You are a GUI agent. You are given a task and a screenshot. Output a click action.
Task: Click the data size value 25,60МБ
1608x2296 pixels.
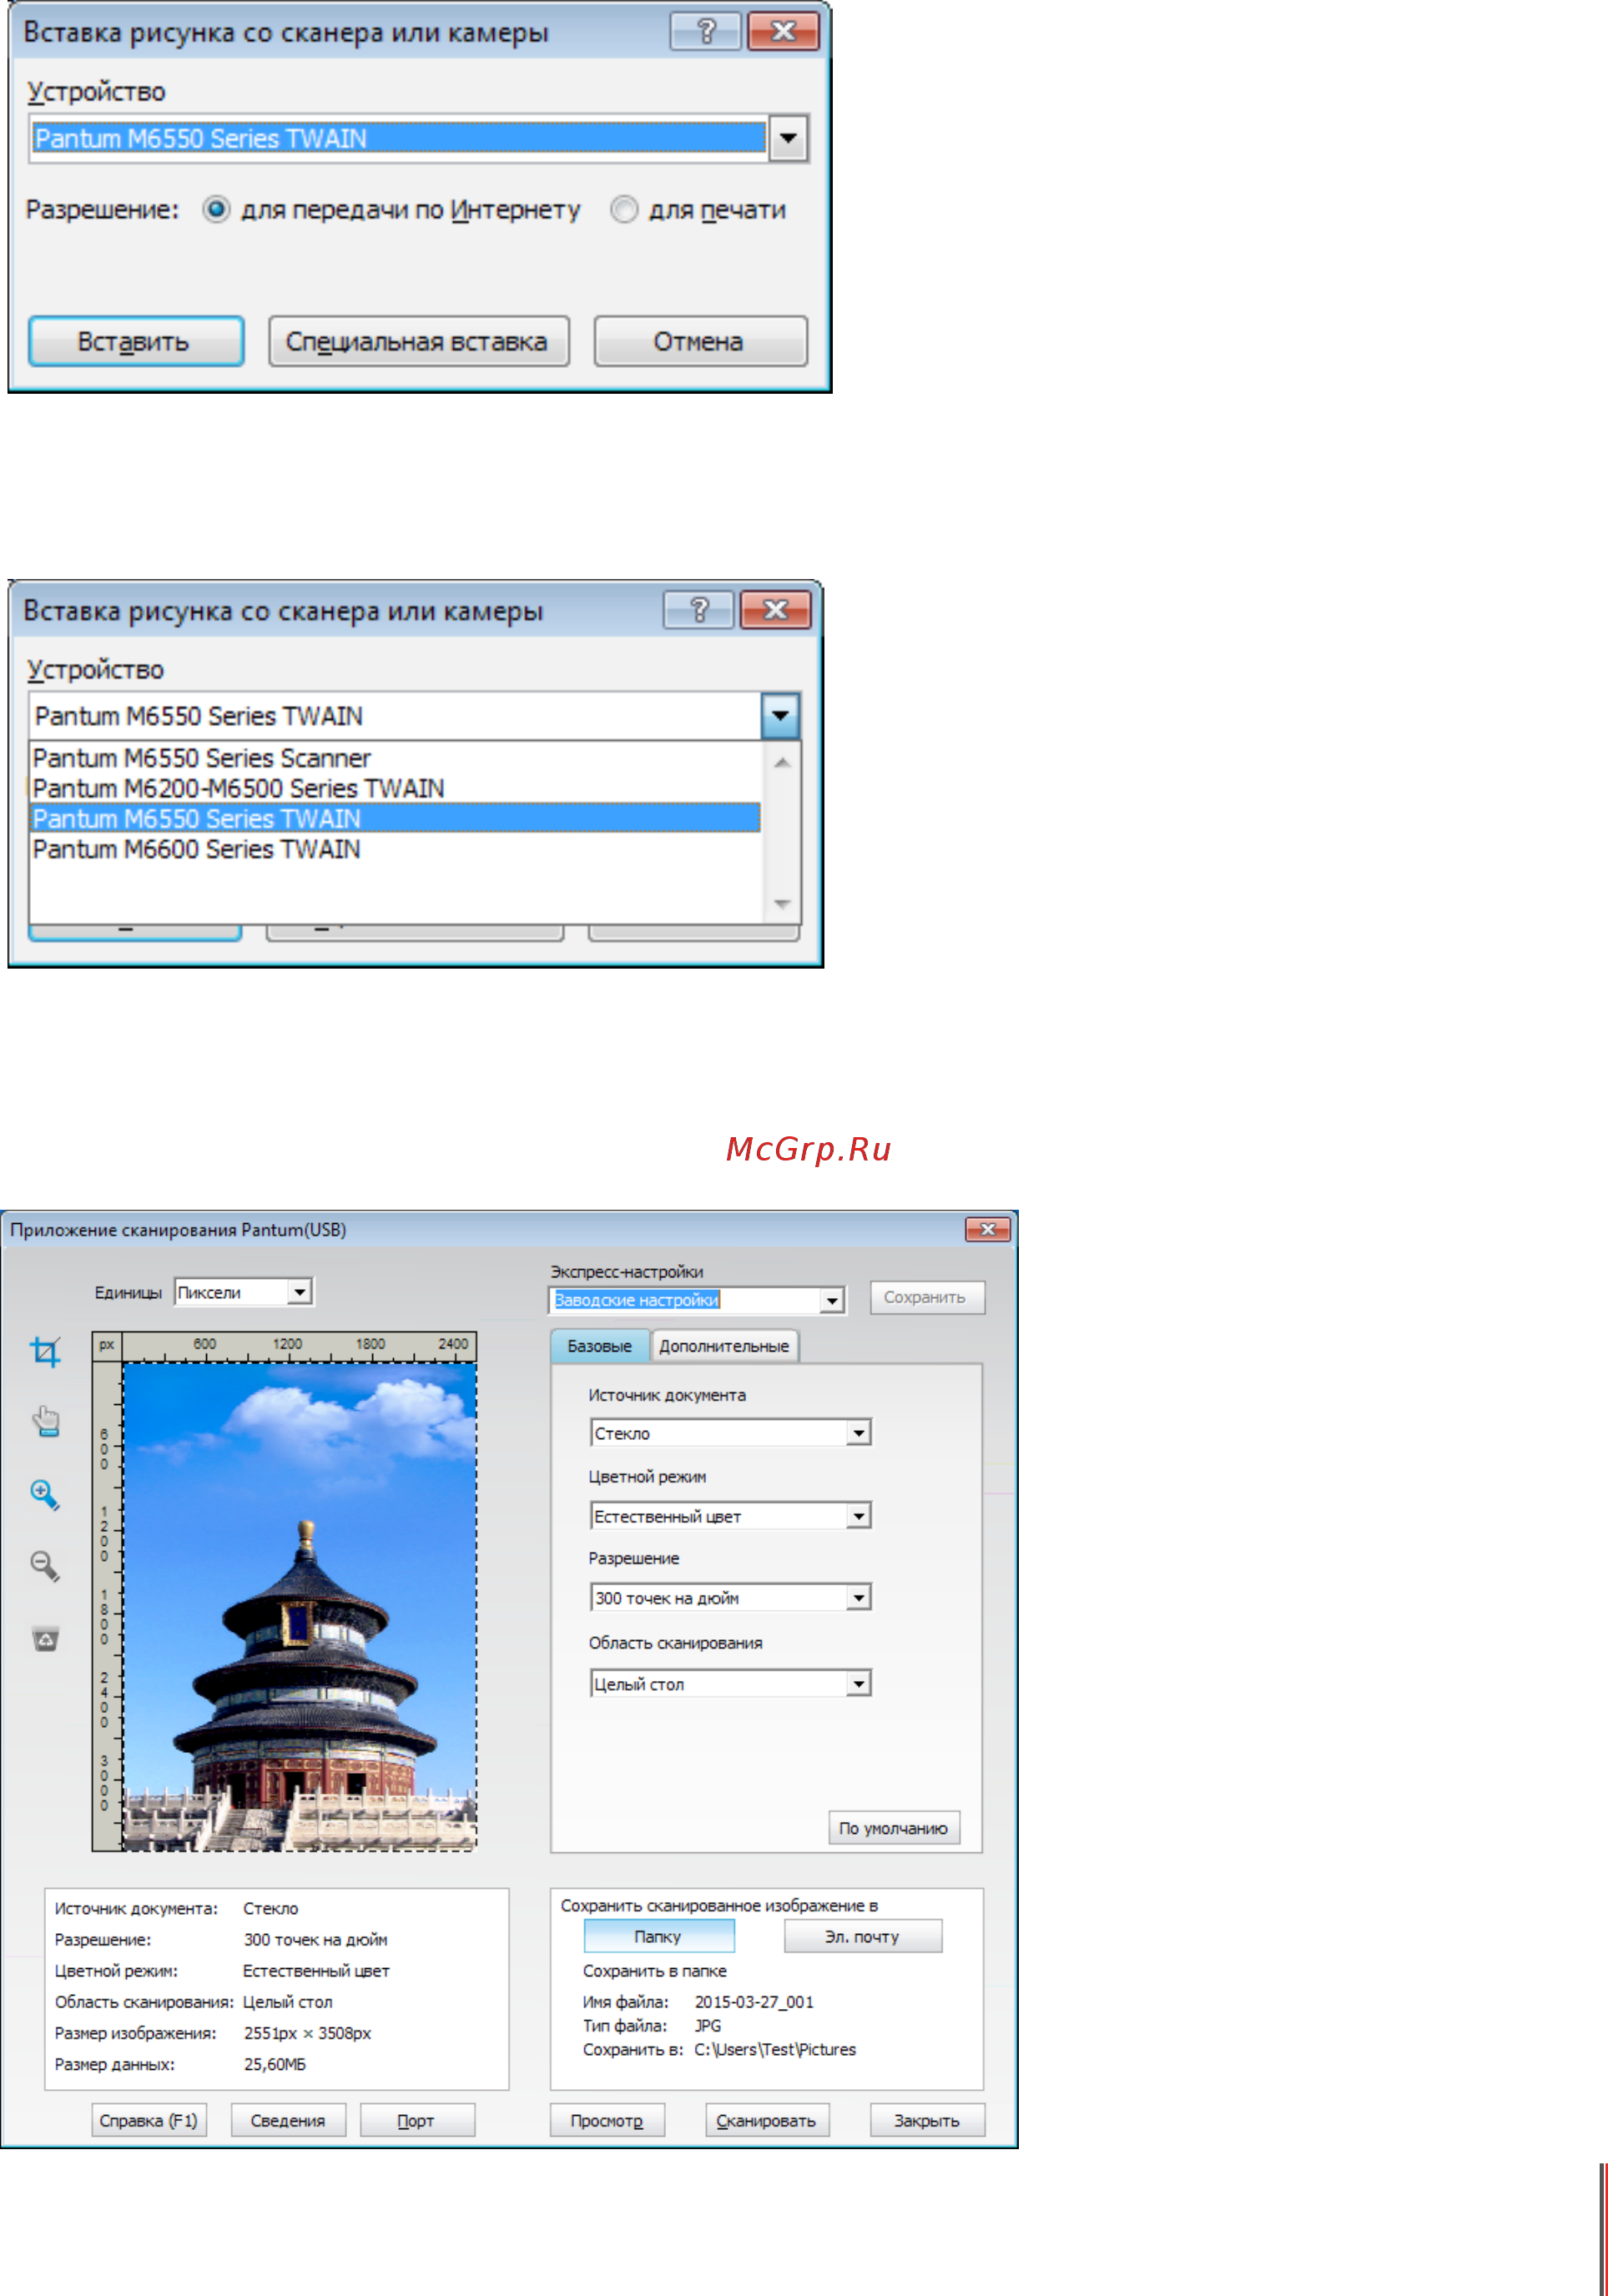(x=275, y=2063)
